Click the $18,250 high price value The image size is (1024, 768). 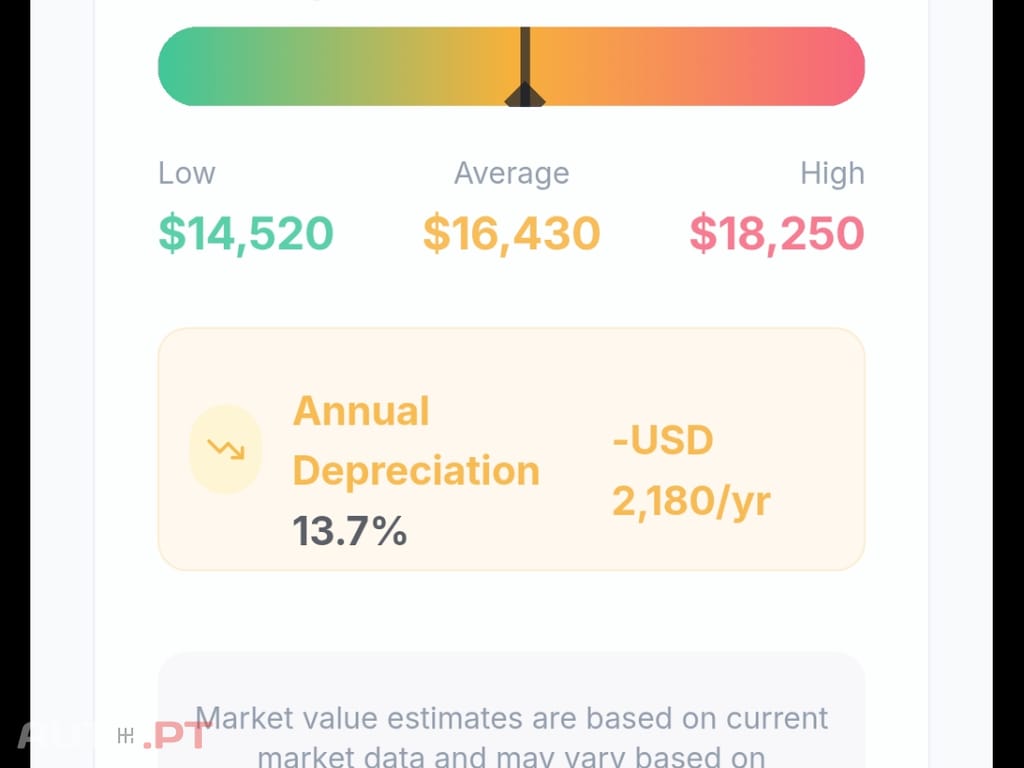click(x=777, y=233)
